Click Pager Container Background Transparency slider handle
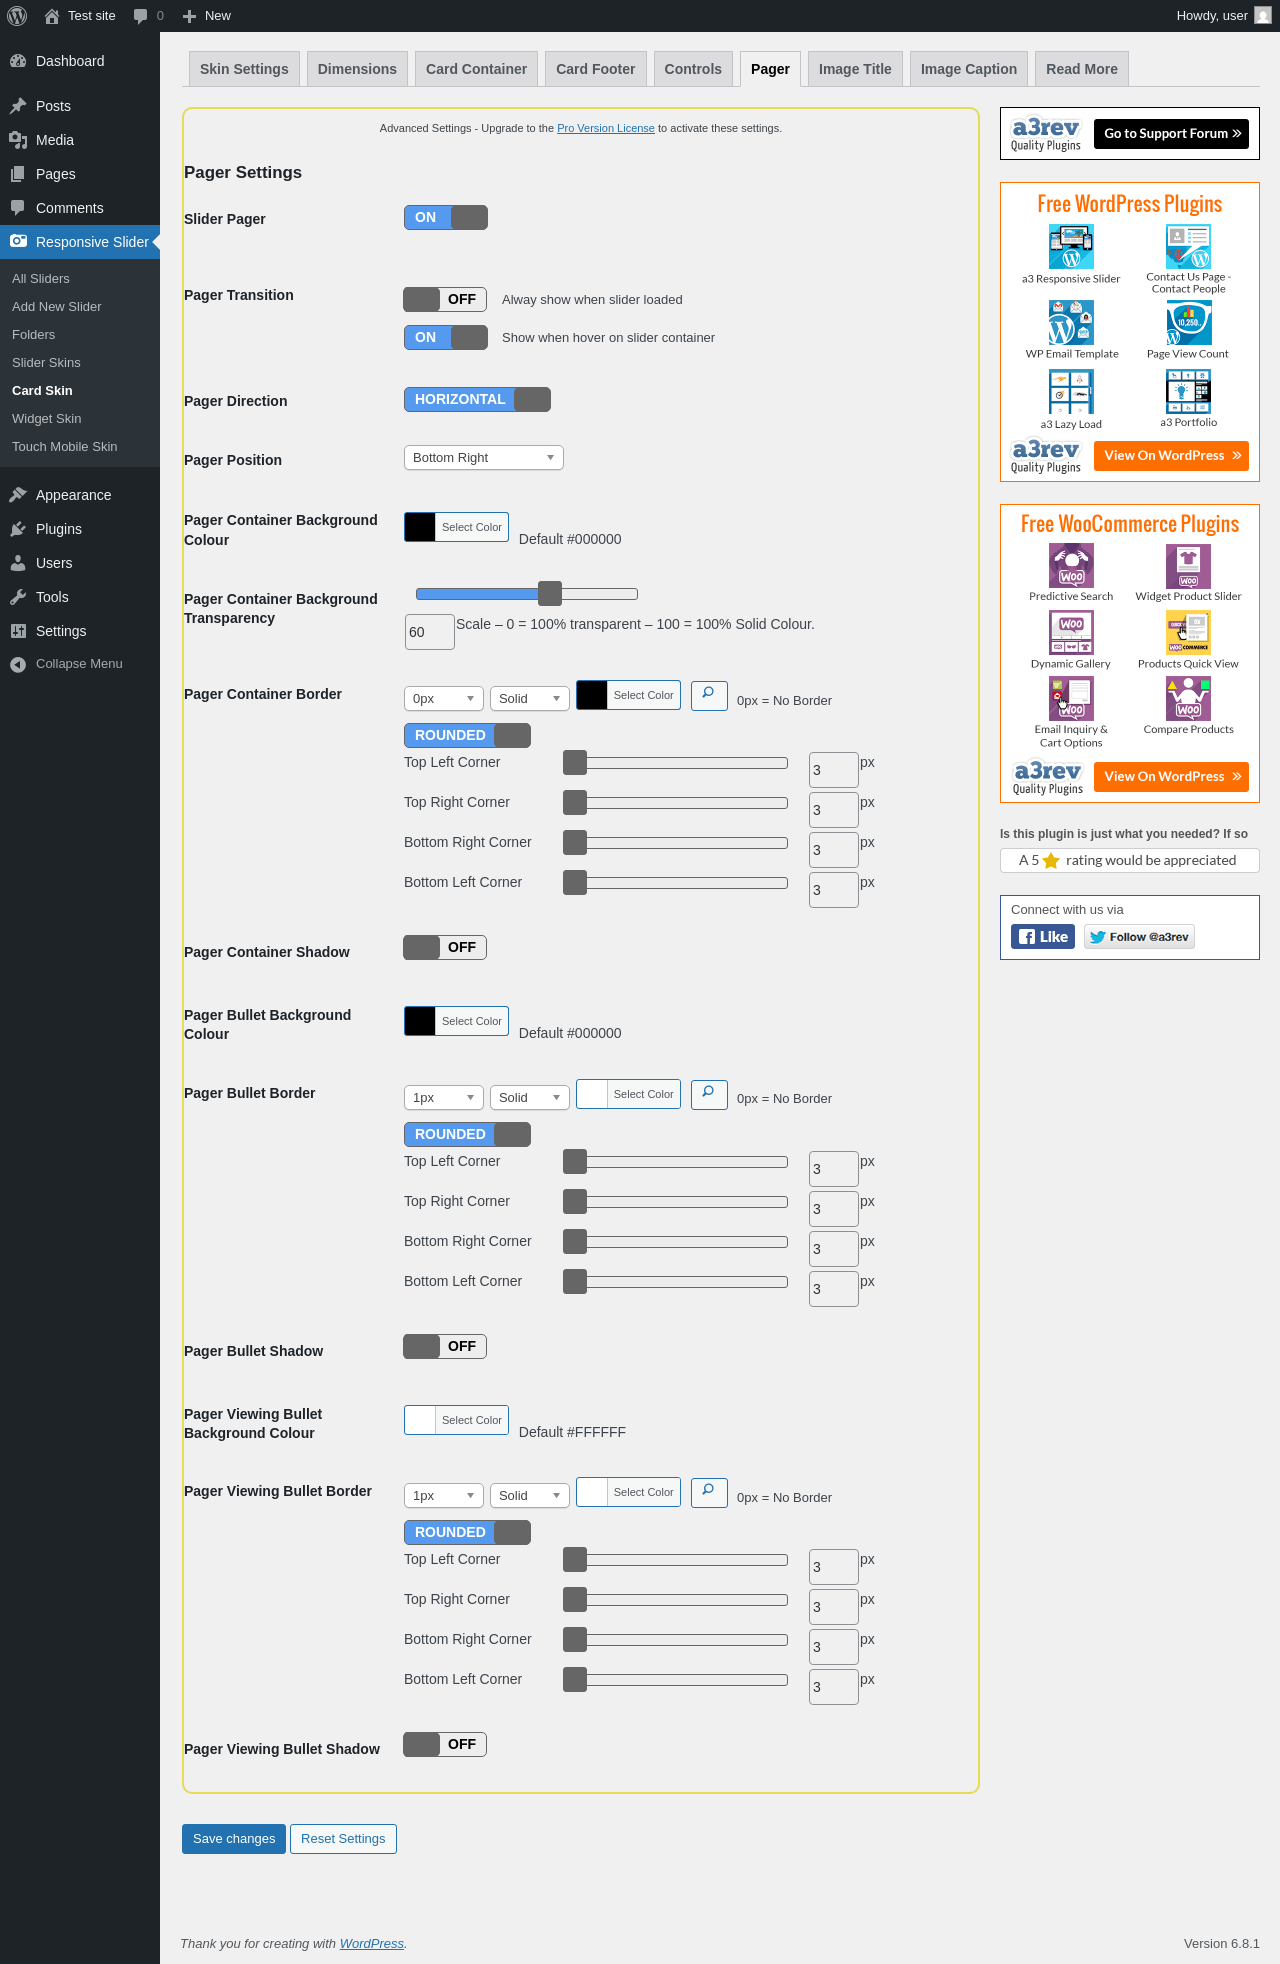Screen dimensions: 1280x1964 pyautogui.click(x=550, y=594)
